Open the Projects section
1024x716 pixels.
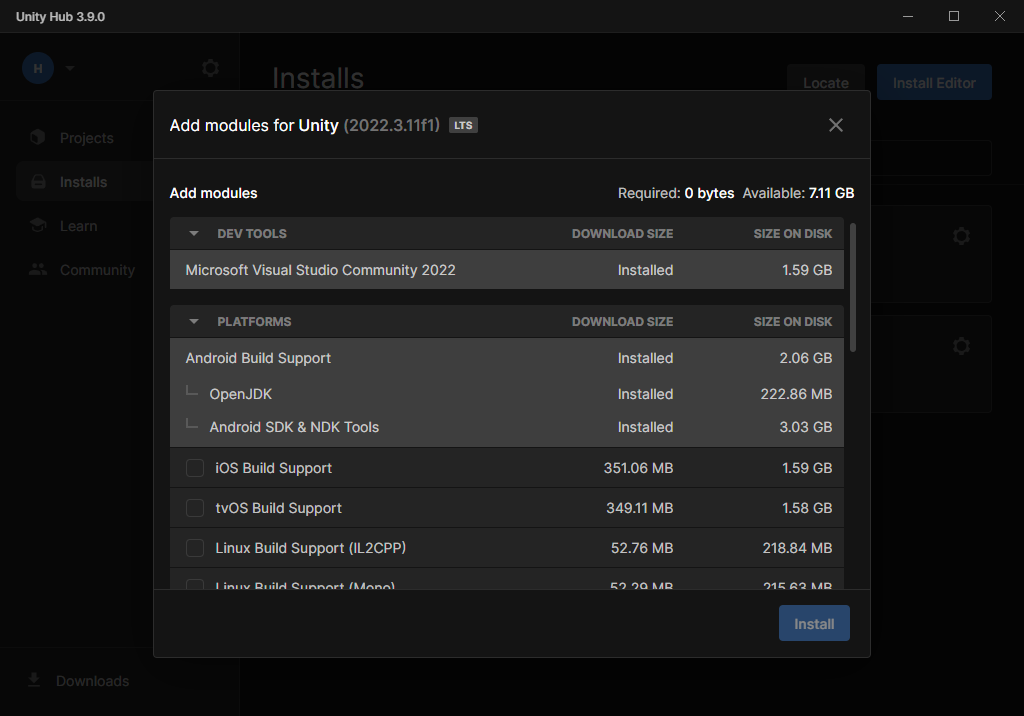click(x=86, y=138)
